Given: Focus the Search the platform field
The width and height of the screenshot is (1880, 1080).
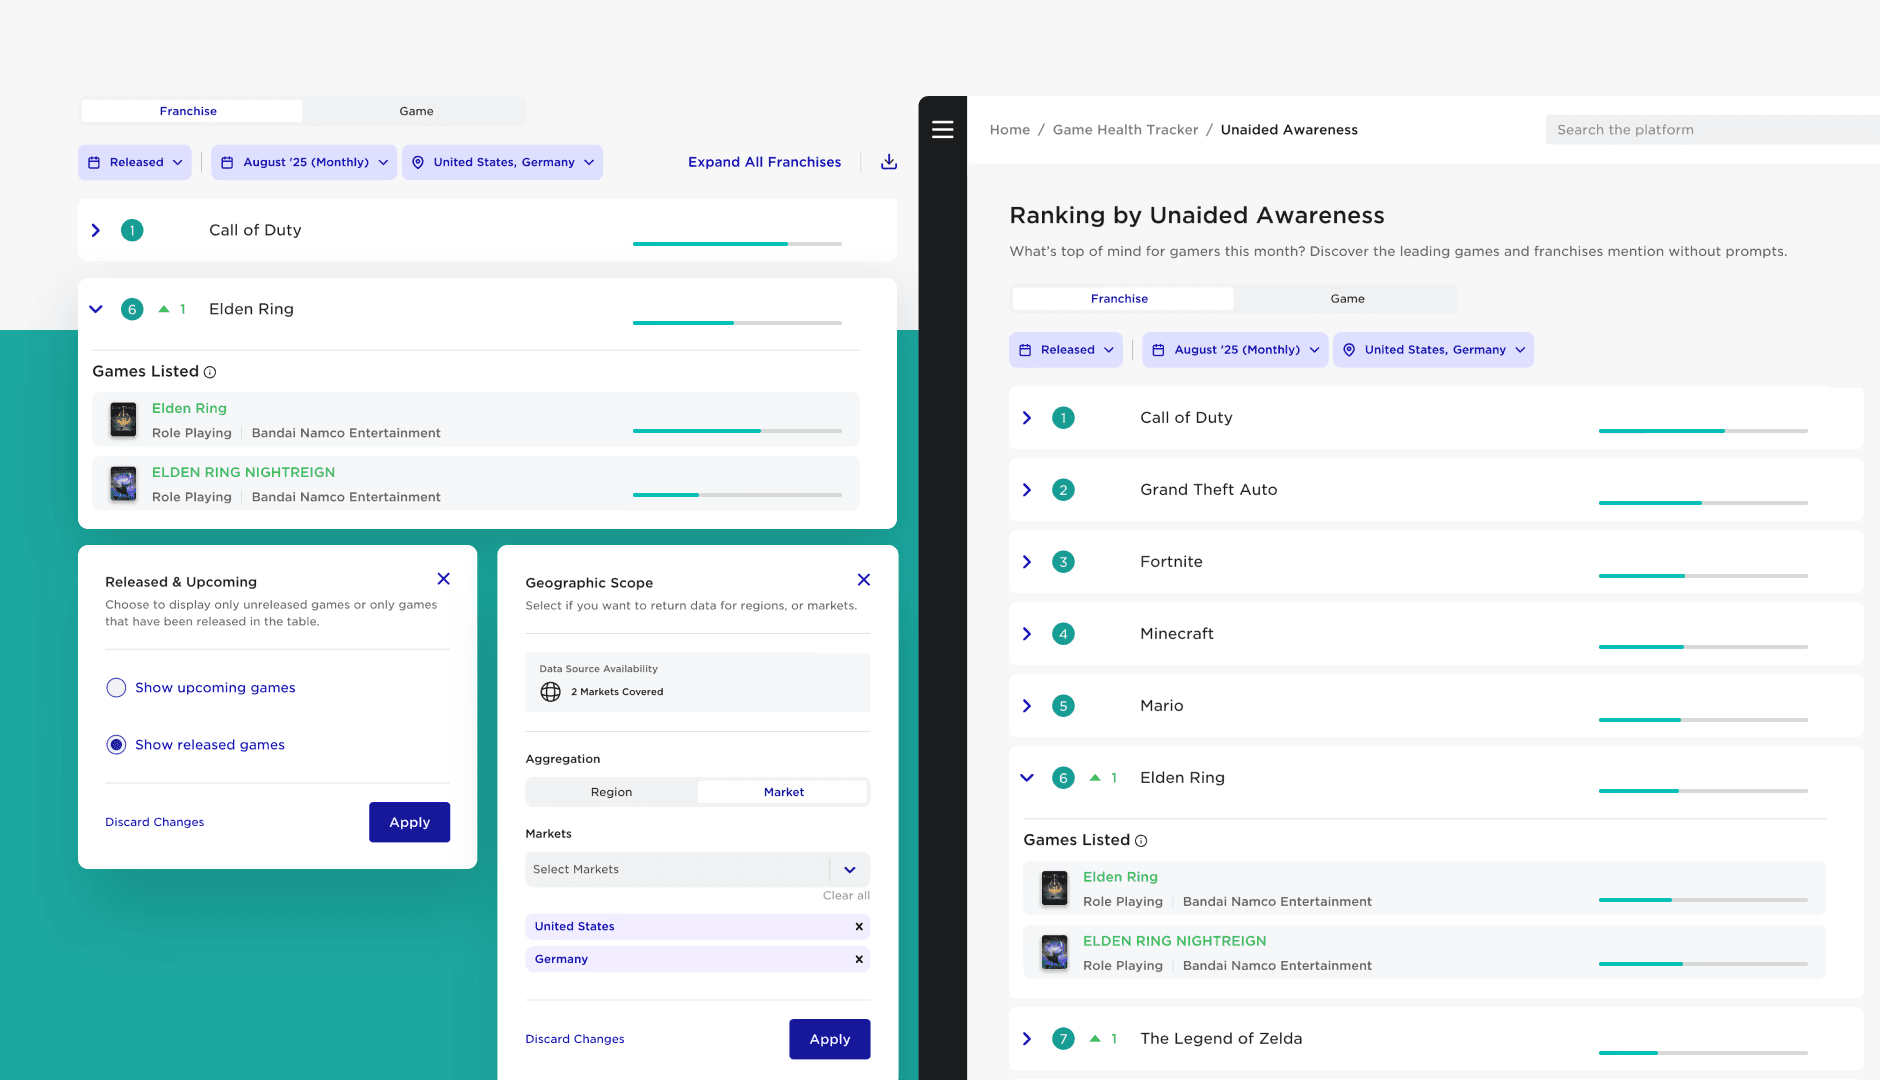Looking at the screenshot, I should click(1712, 130).
